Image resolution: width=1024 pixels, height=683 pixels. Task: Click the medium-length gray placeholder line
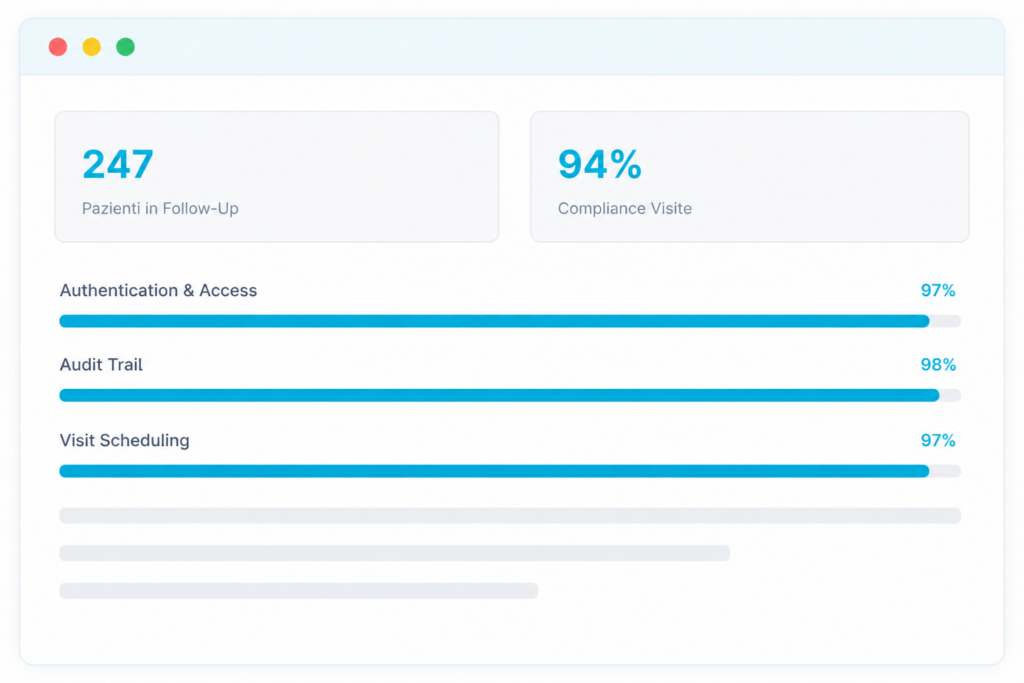coord(394,553)
